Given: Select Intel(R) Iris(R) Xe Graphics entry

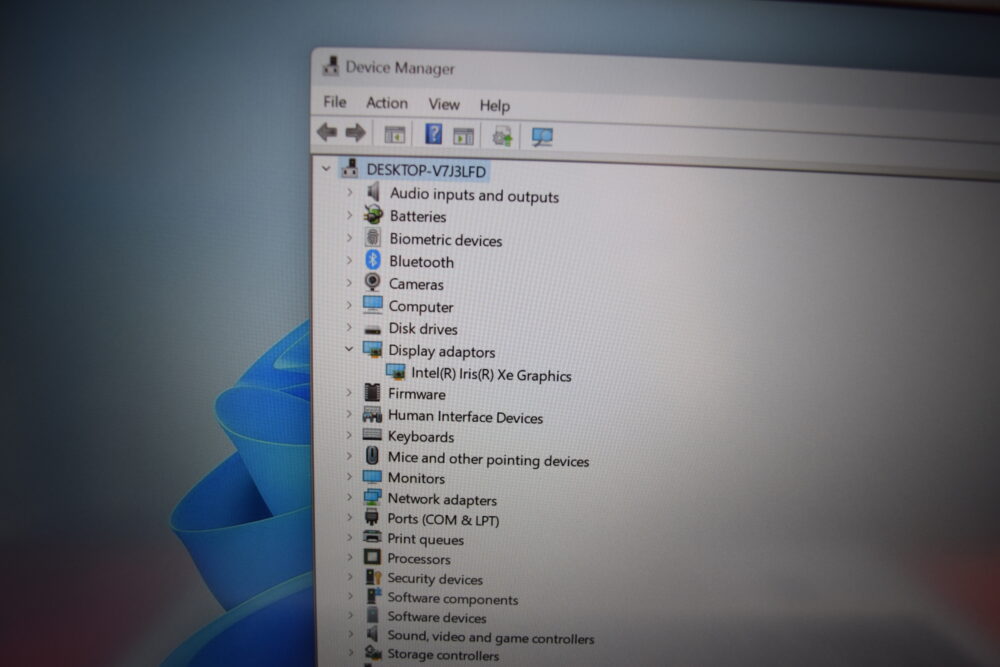Looking at the screenshot, I should coord(491,374).
